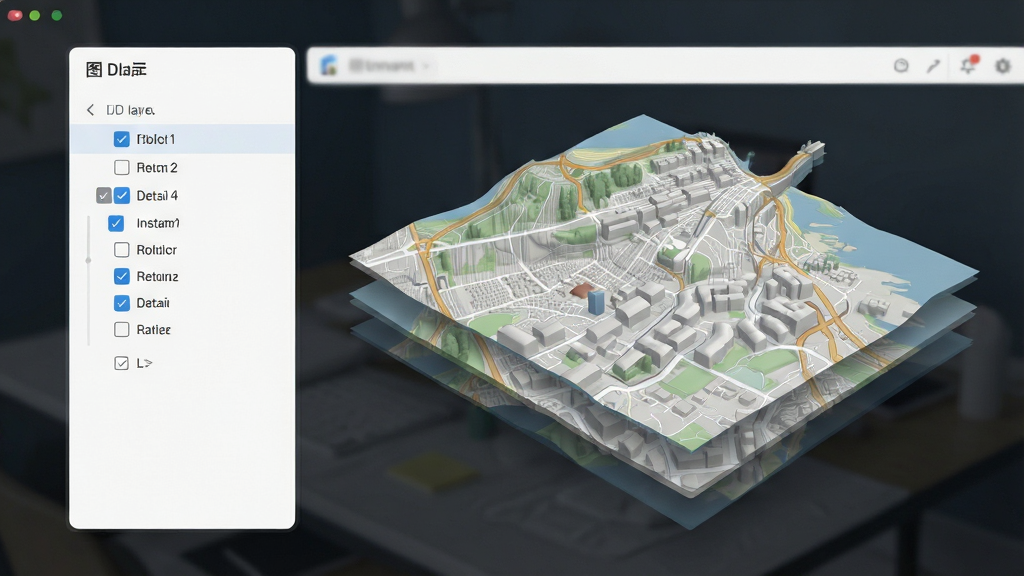This screenshot has width=1024, height=576.
Task: Uncheck the Fblot 1 layer checkbox
Action: 121,139
